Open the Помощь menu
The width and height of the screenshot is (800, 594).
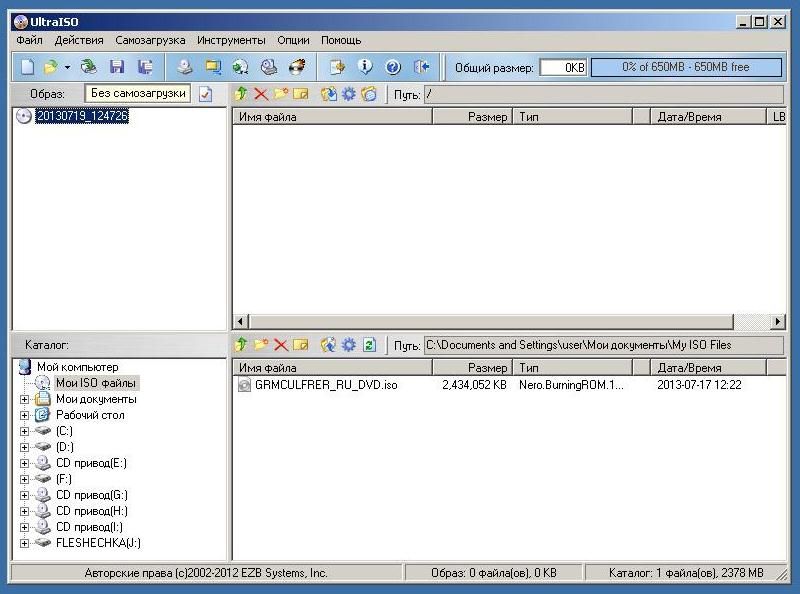tap(341, 40)
